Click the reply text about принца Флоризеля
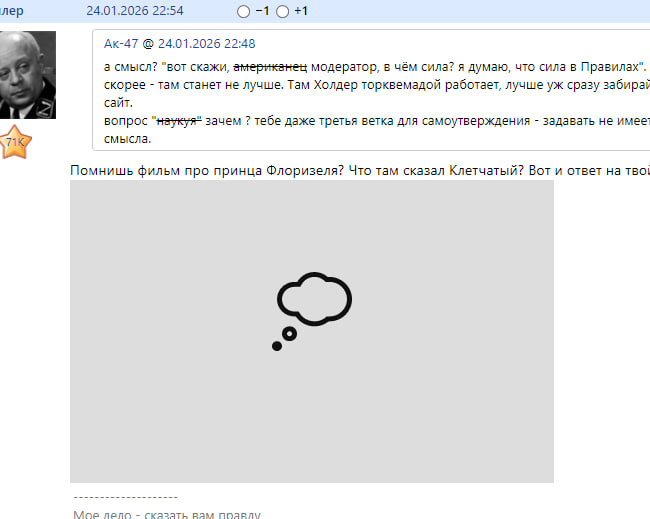Screen dimensions: 650x519 [360, 170]
